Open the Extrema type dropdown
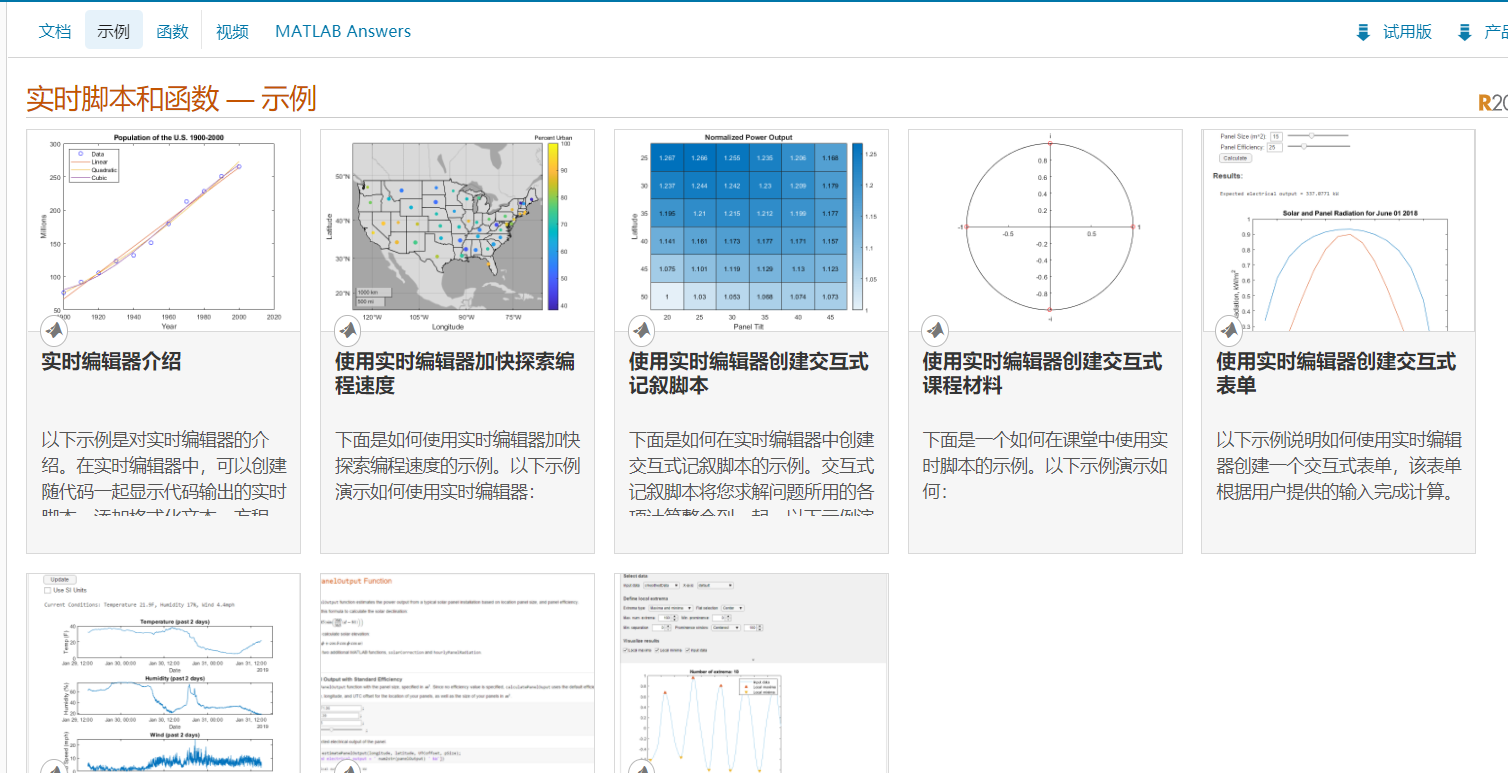Viewport: 1508px width, 773px height. 670,608
